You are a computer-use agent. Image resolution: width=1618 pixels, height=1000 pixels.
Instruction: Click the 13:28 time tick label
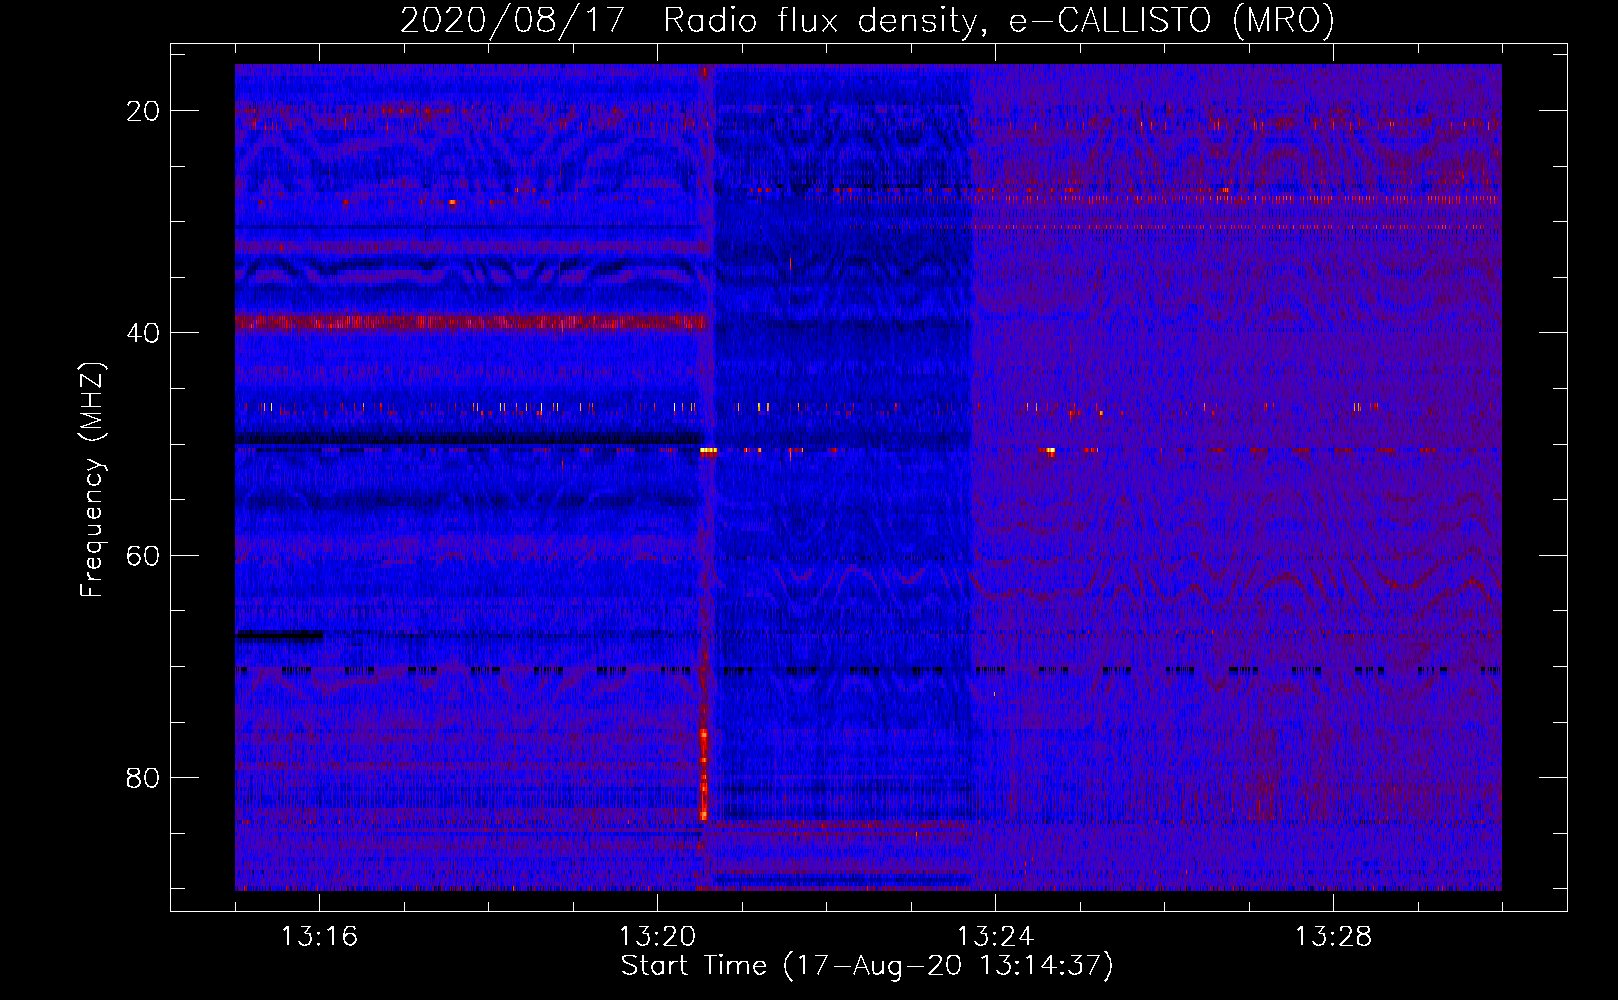[x=1333, y=937]
